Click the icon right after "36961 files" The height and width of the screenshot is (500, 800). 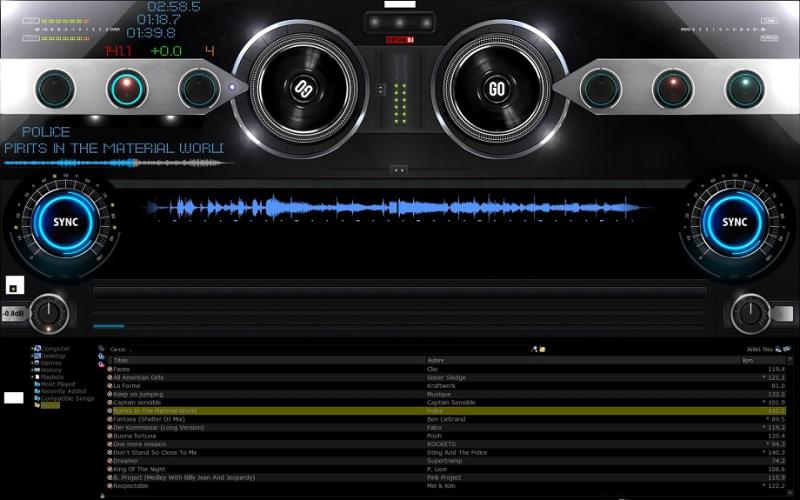tap(778, 349)
